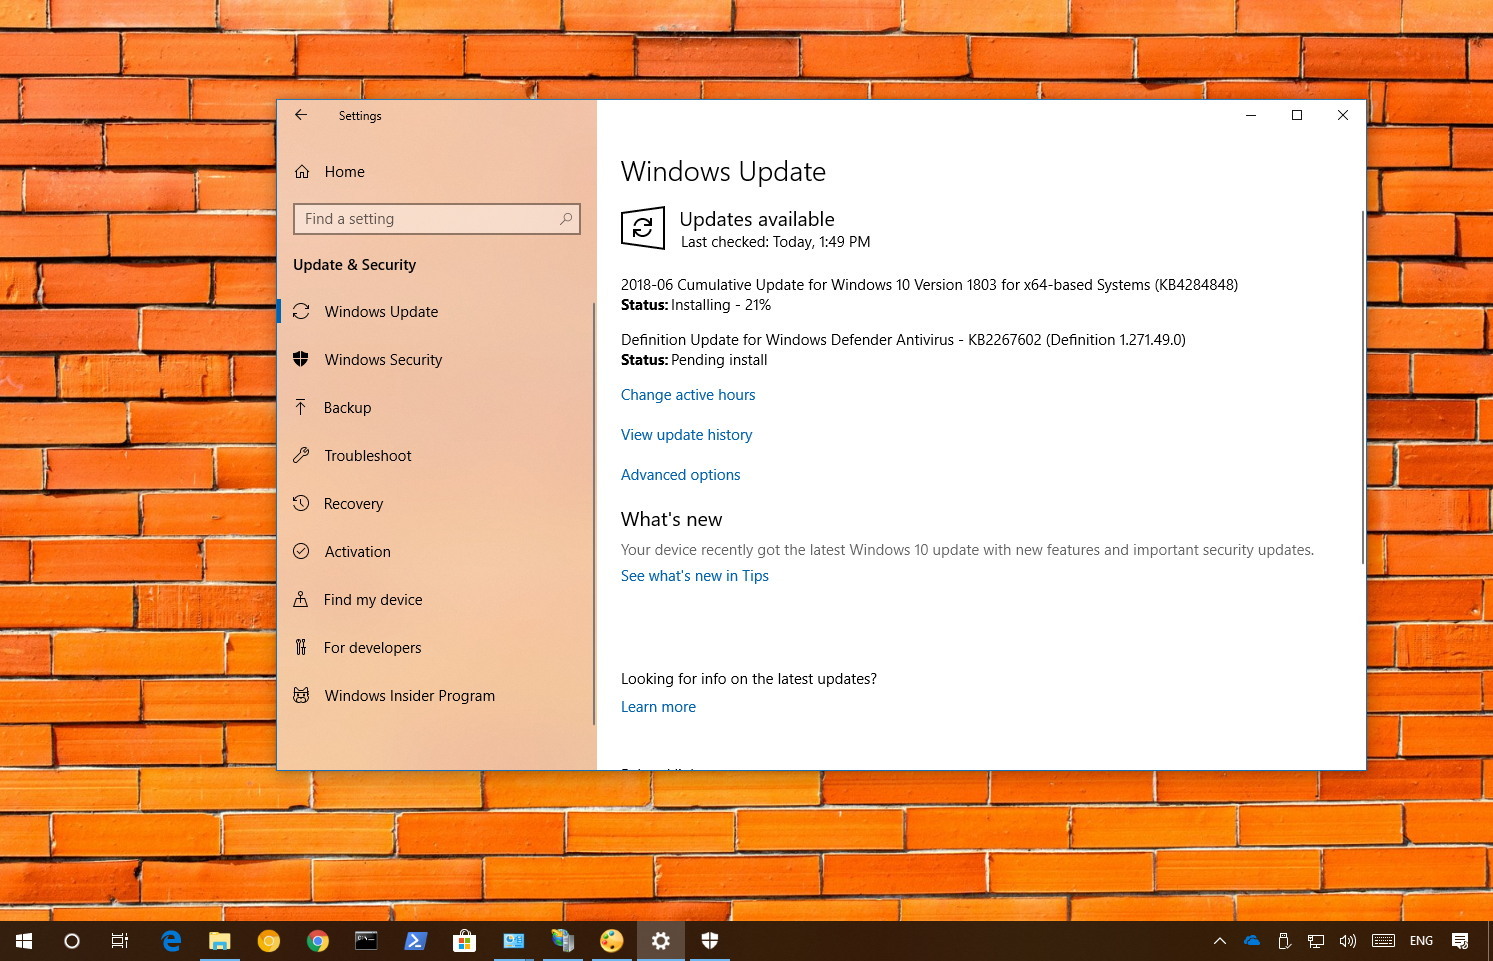The width and height of the screenshot is (1493, 961).
Task: Open the Windows Security section
Action: point(383,359)
